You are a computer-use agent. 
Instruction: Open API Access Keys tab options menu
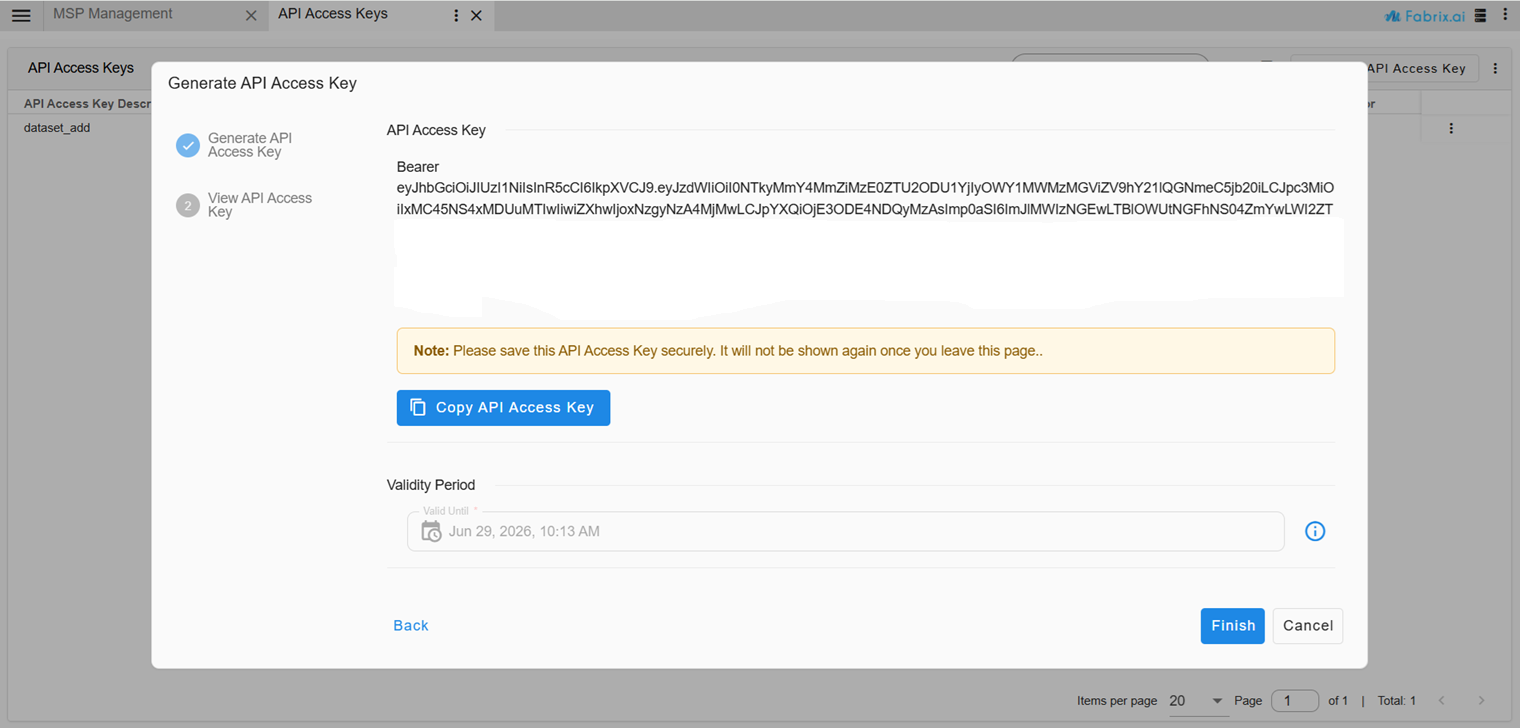click(x=456, y=16)
